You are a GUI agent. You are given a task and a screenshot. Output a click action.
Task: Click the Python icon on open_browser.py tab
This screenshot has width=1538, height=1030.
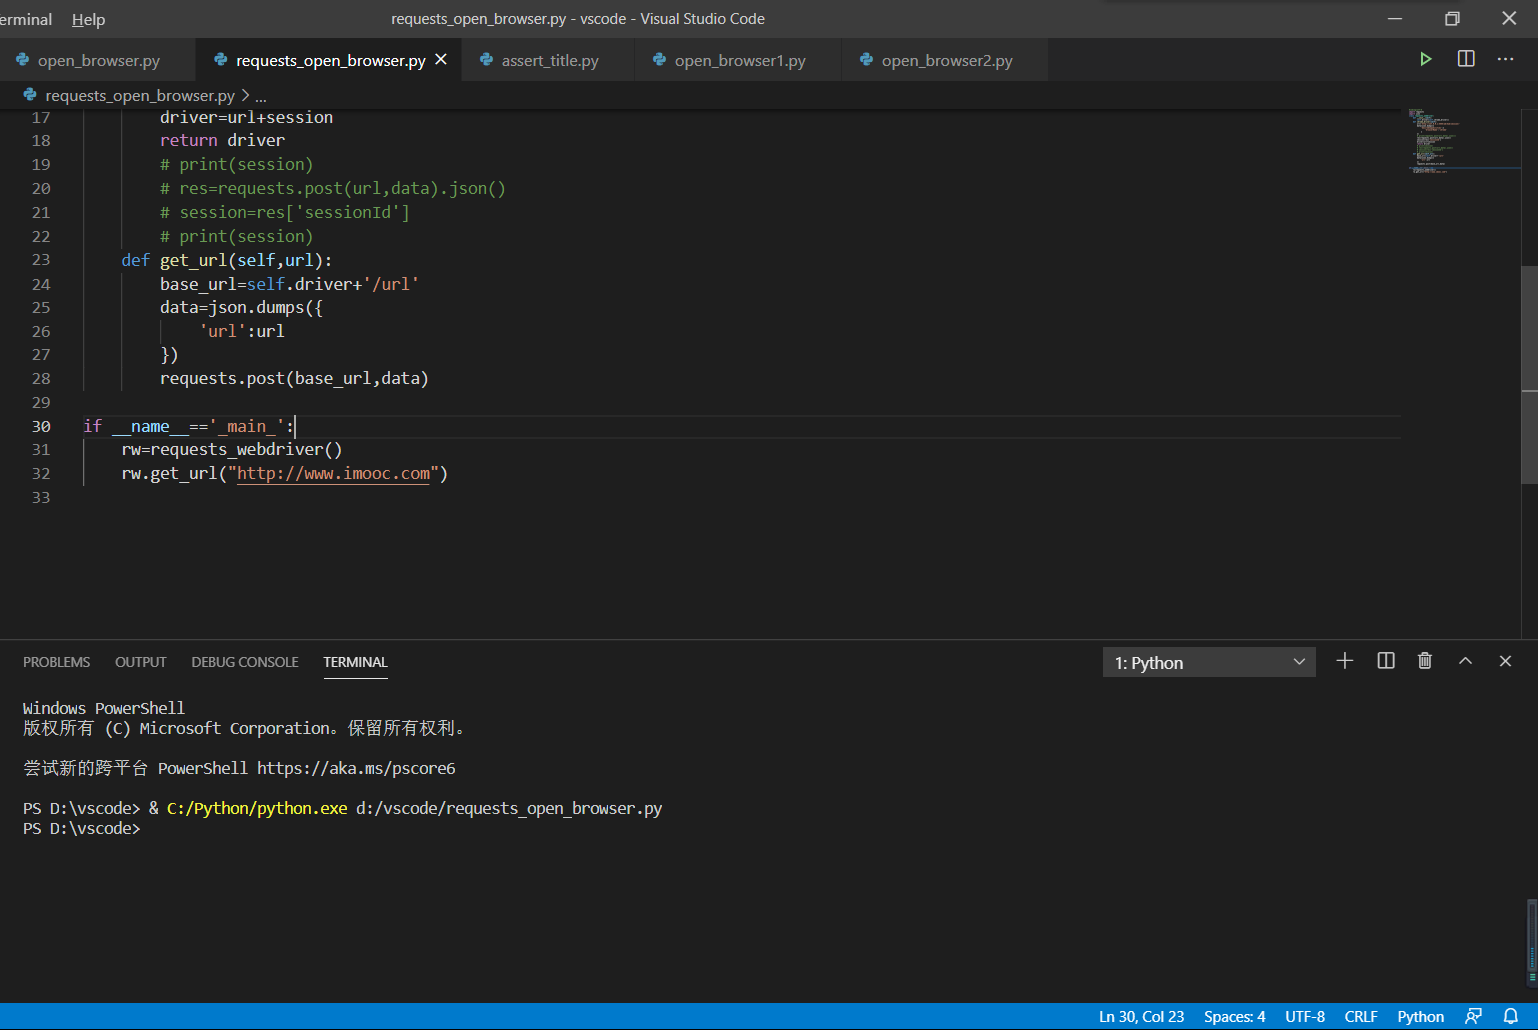pyautogui.click(x=23, y=60)
